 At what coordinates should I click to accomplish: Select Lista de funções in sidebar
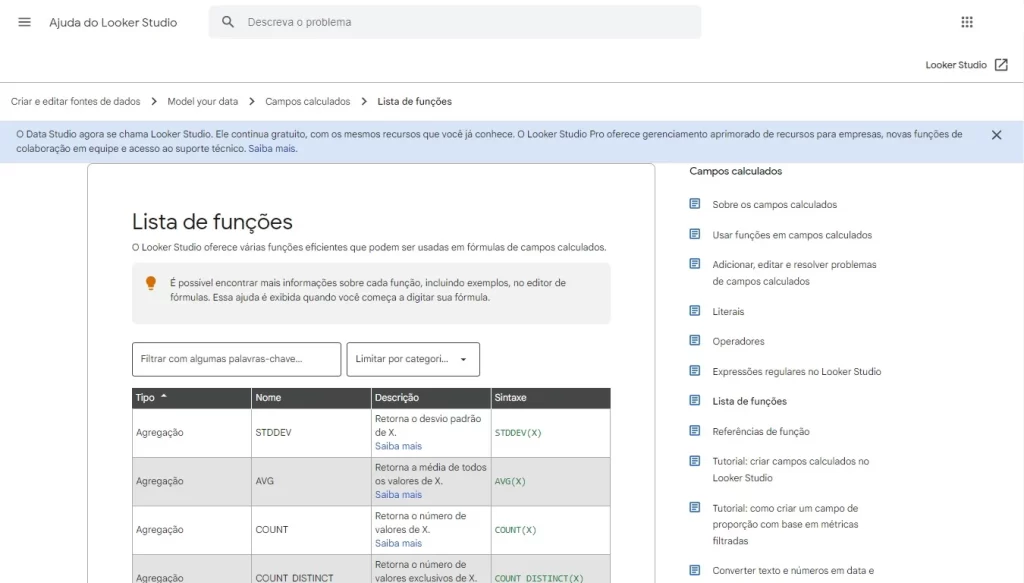[x=750, y=402]
